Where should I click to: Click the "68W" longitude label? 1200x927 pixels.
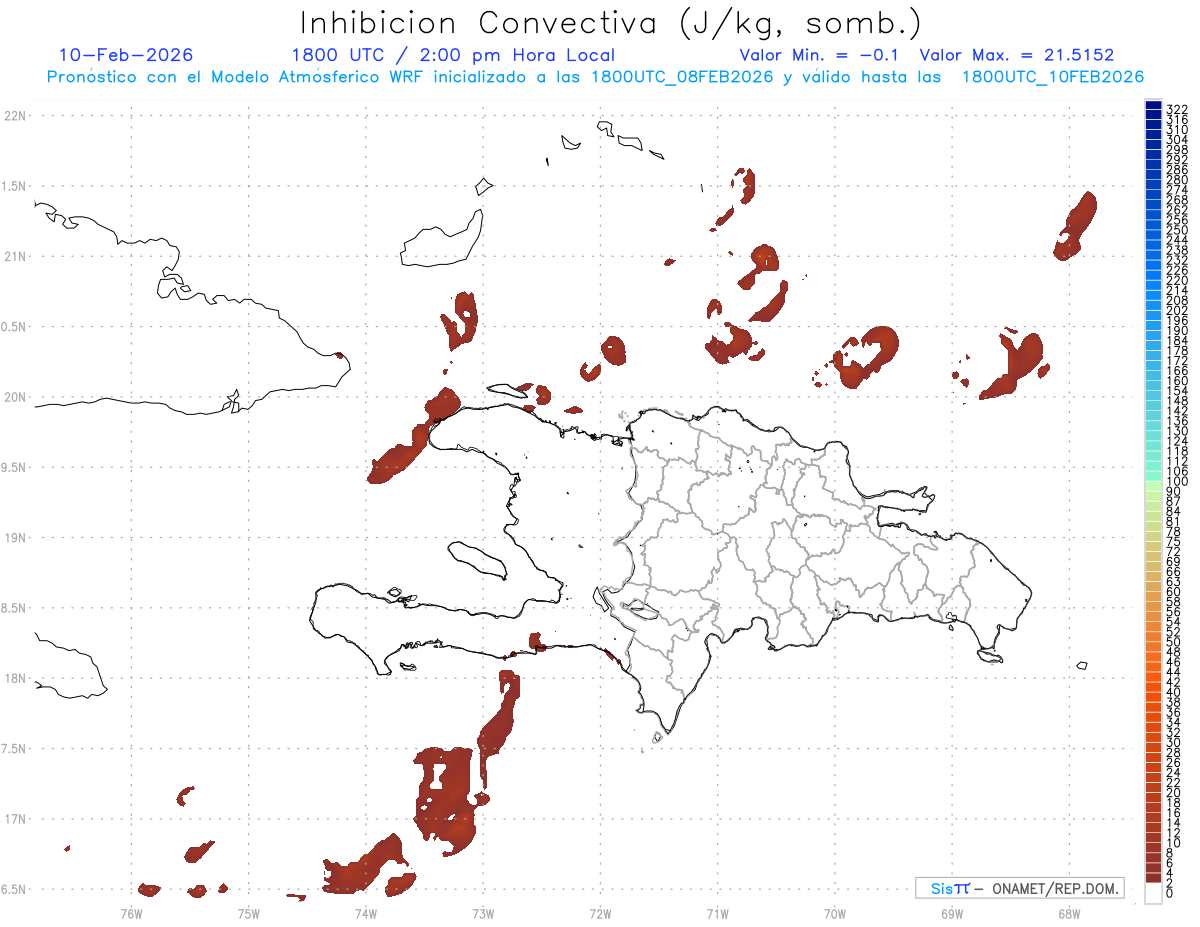(x=1068, y=913)
